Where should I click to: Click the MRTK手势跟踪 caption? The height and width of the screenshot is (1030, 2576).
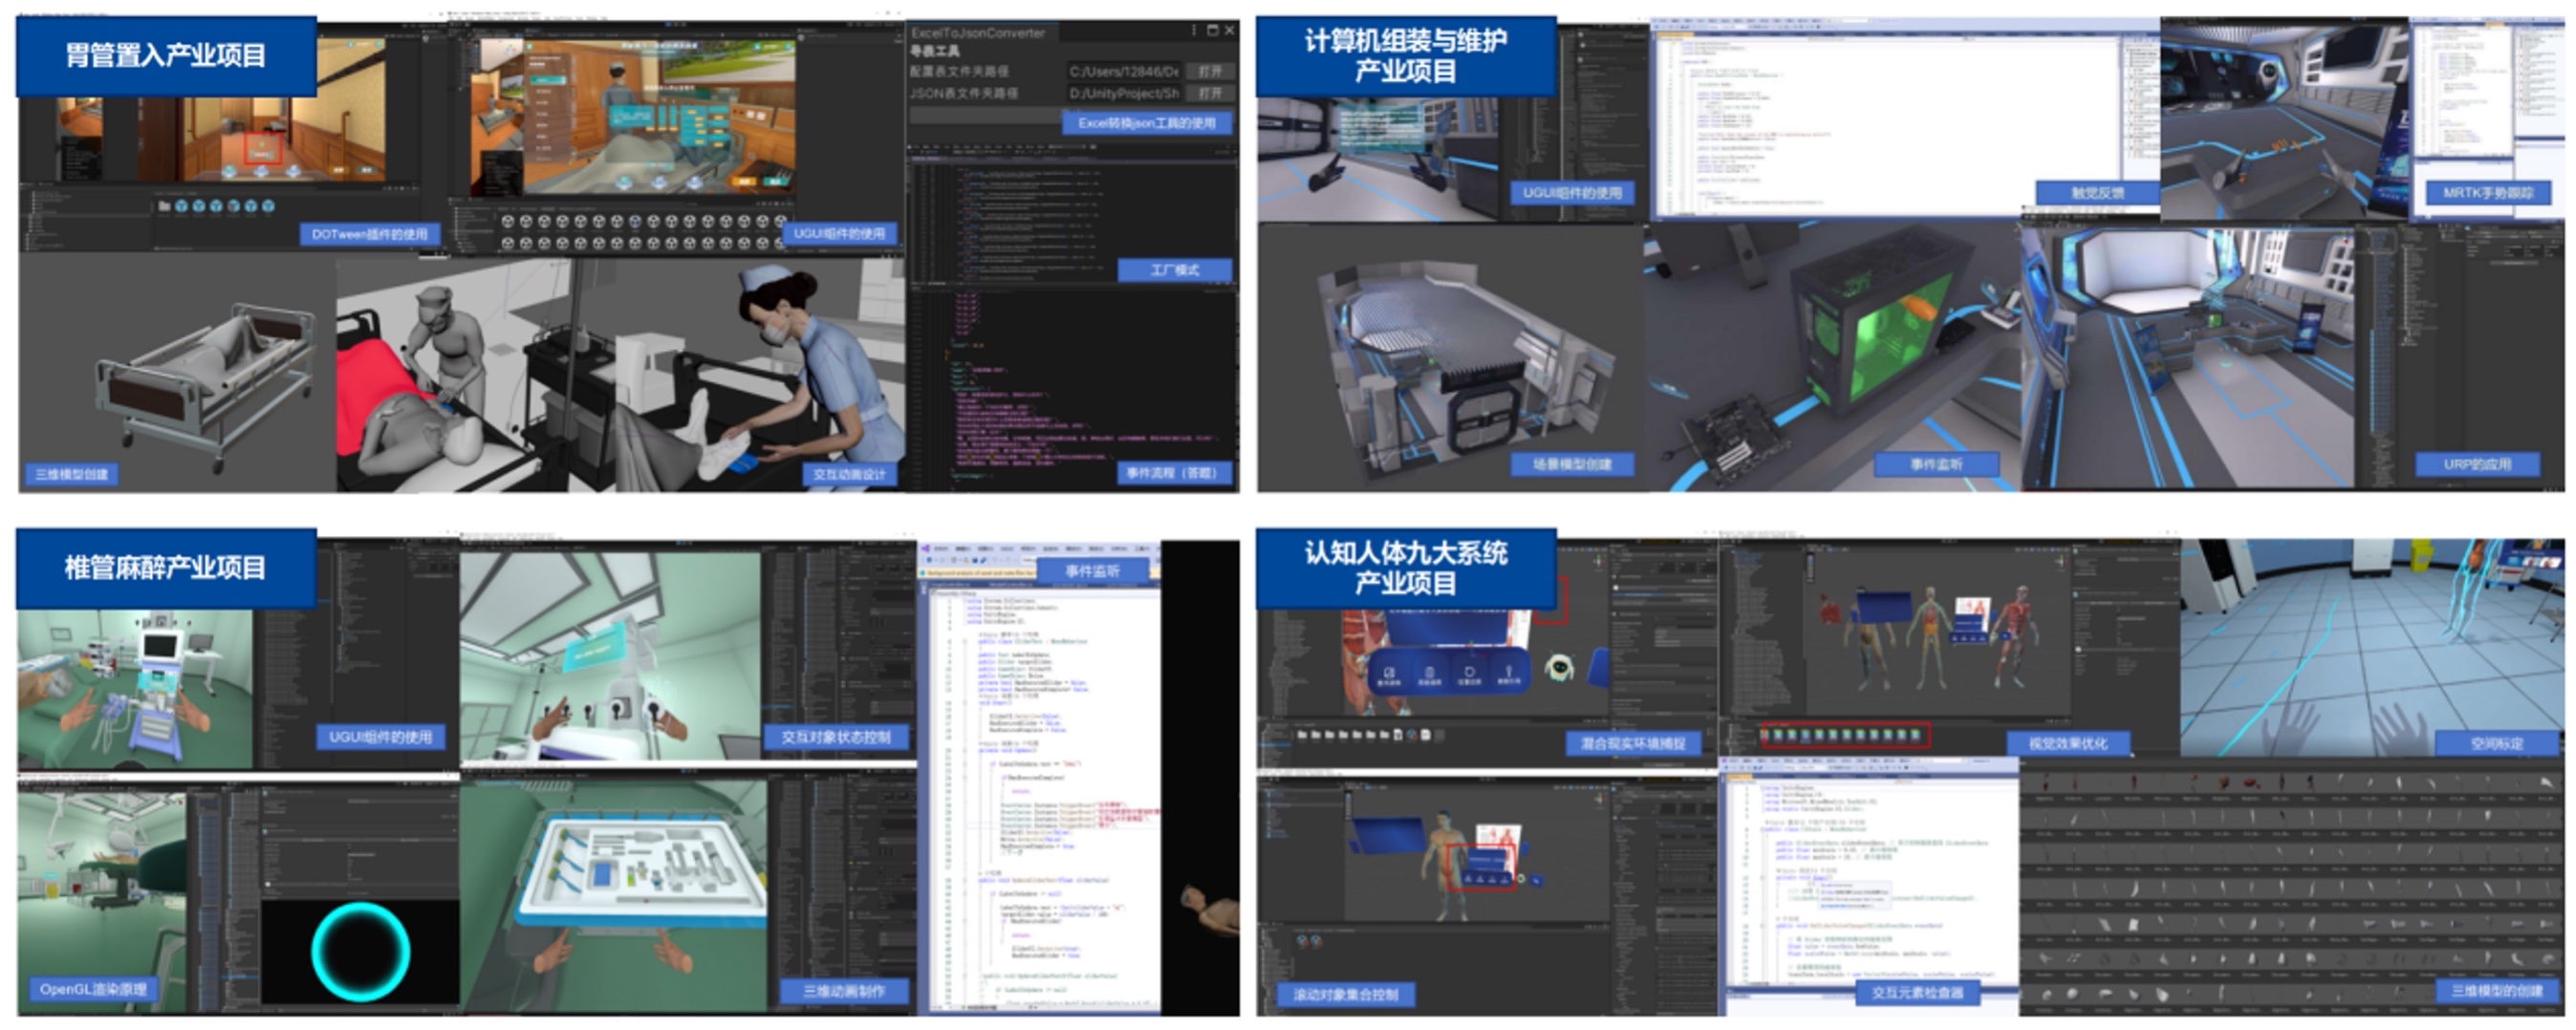coord(2487,193)
